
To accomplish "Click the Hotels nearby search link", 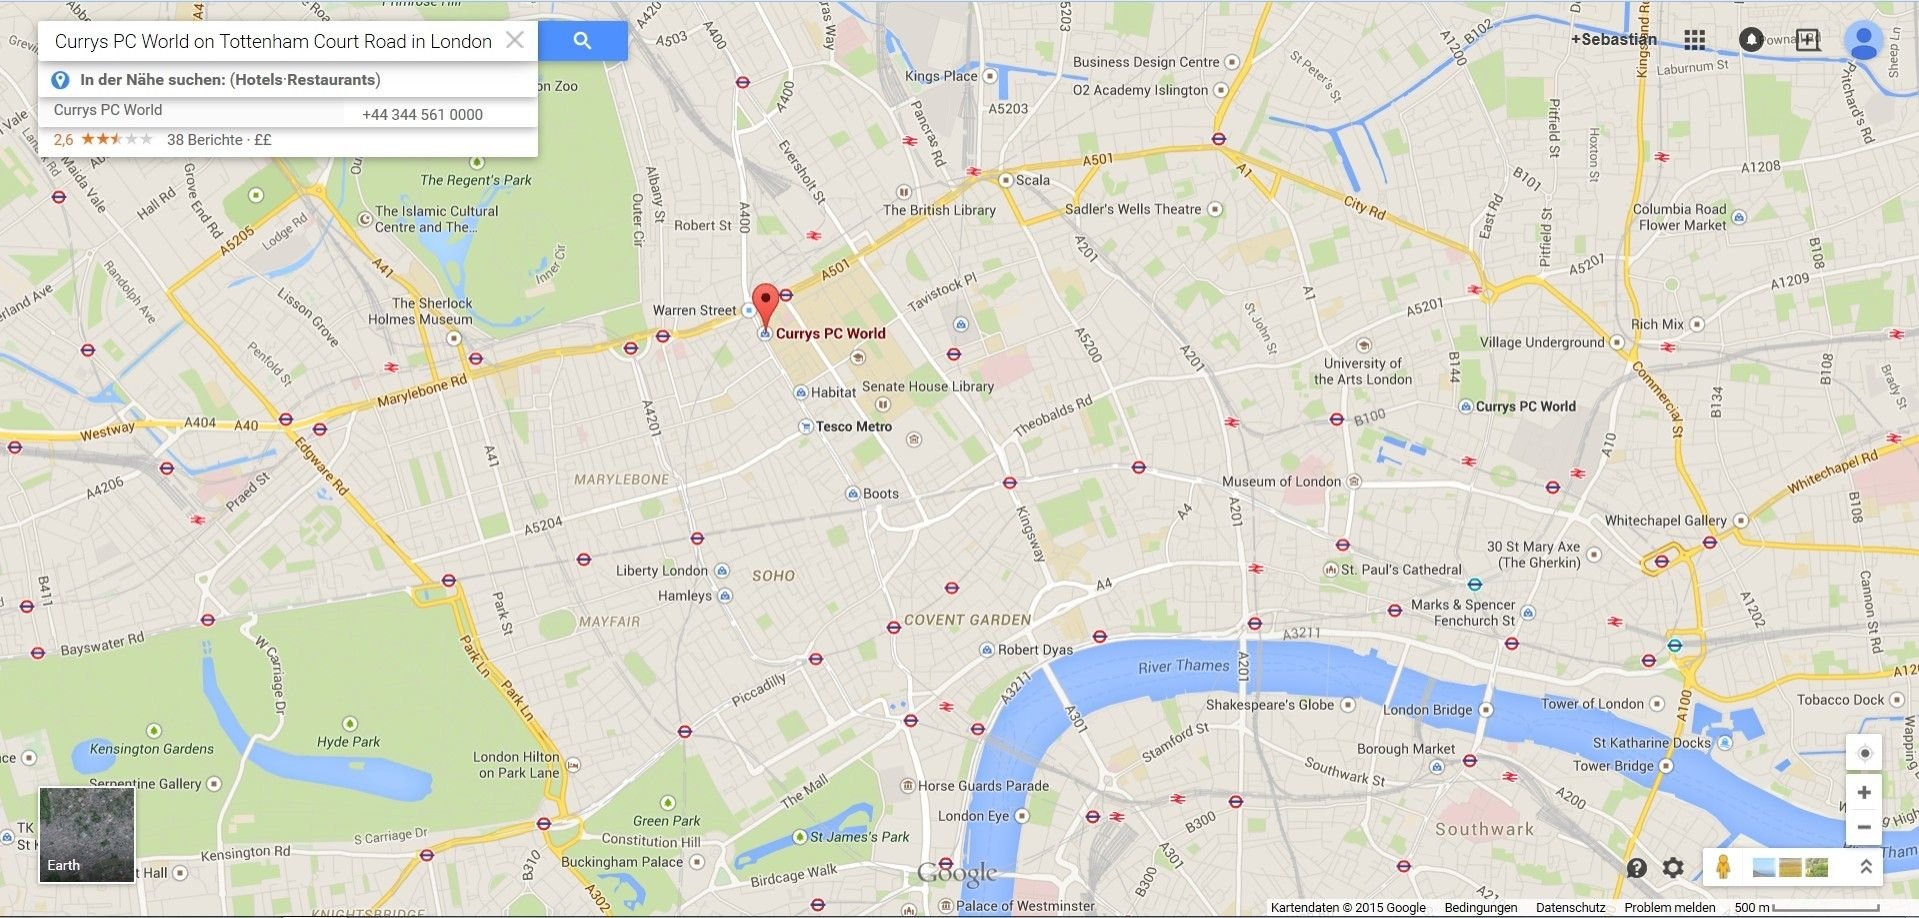I will (x=258, y=80).
